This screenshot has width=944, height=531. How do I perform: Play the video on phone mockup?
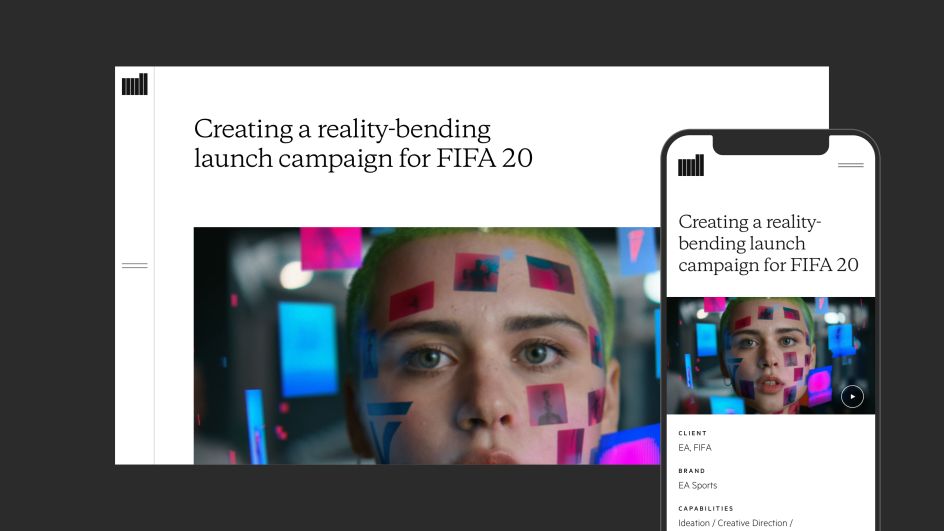coord(852,397)
